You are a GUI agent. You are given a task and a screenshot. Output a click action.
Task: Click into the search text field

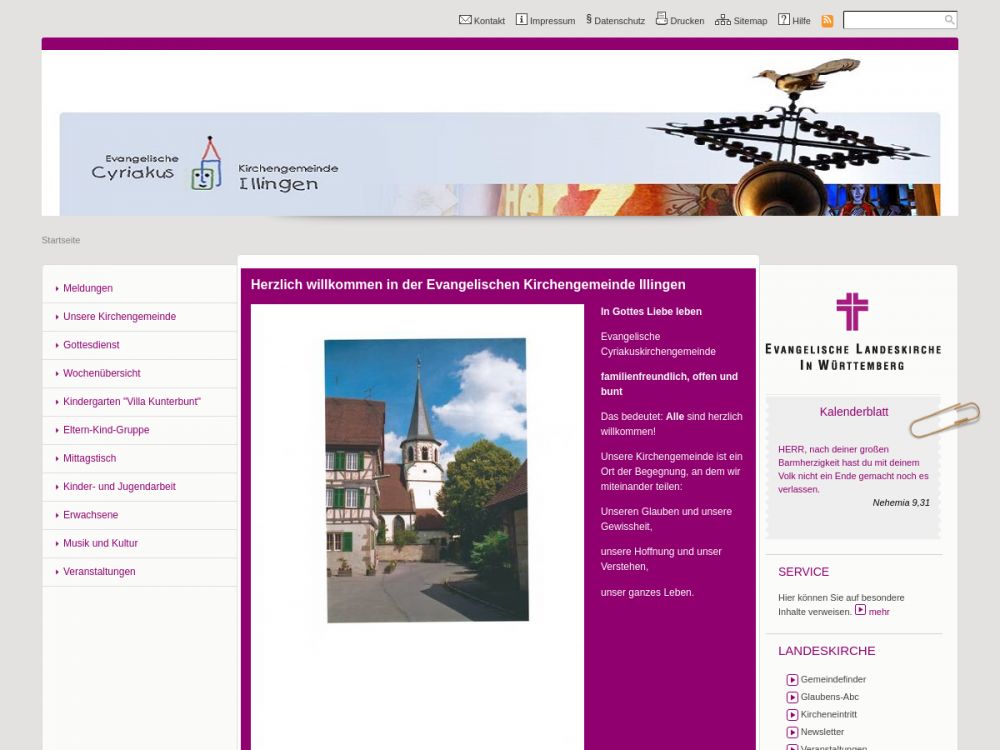(x=892, y=20)
